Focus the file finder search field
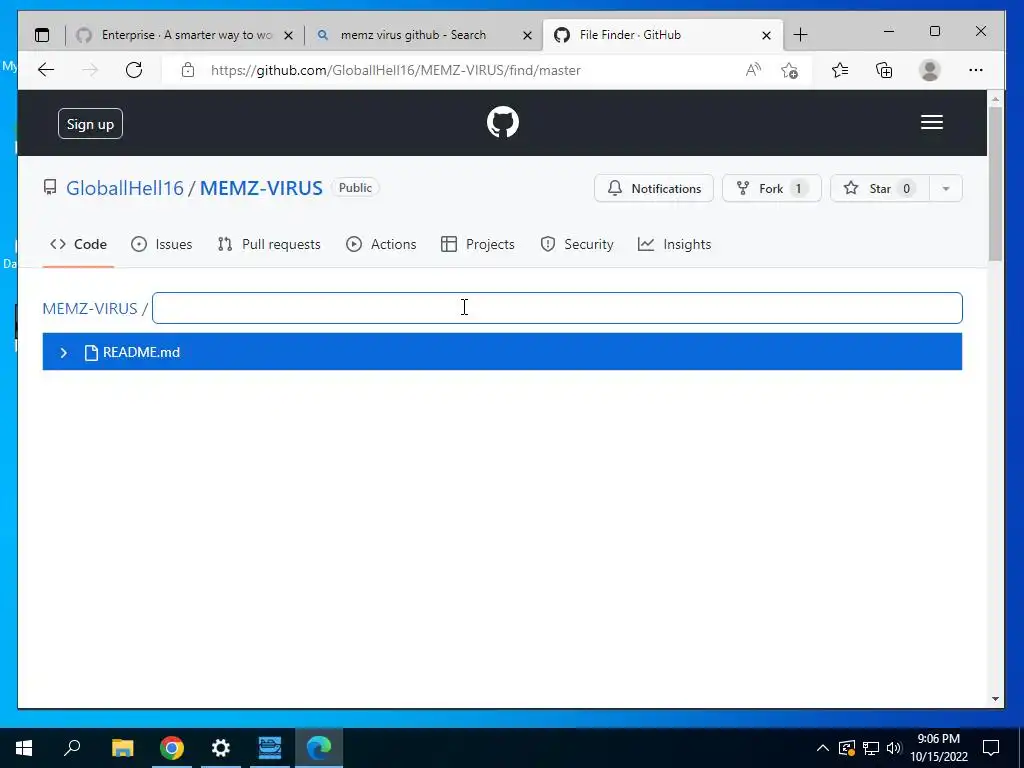 [557, 308]
